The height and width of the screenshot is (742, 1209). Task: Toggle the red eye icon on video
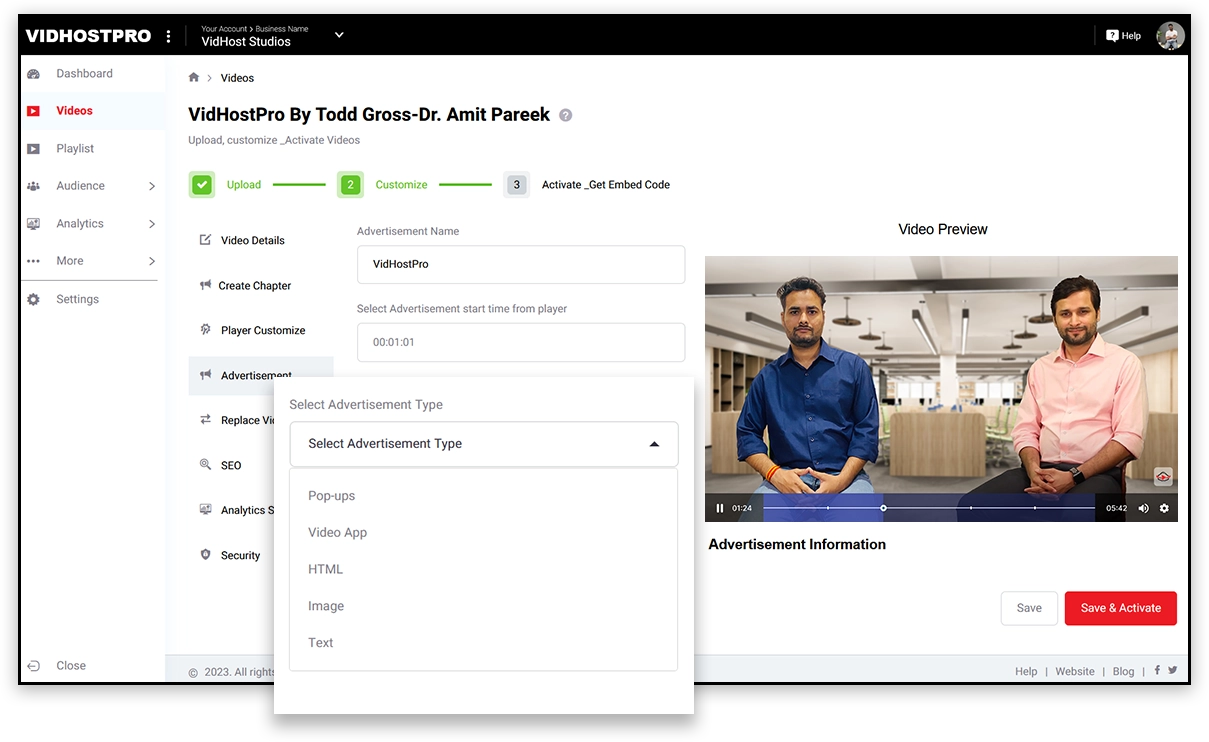pos(1163,477)
